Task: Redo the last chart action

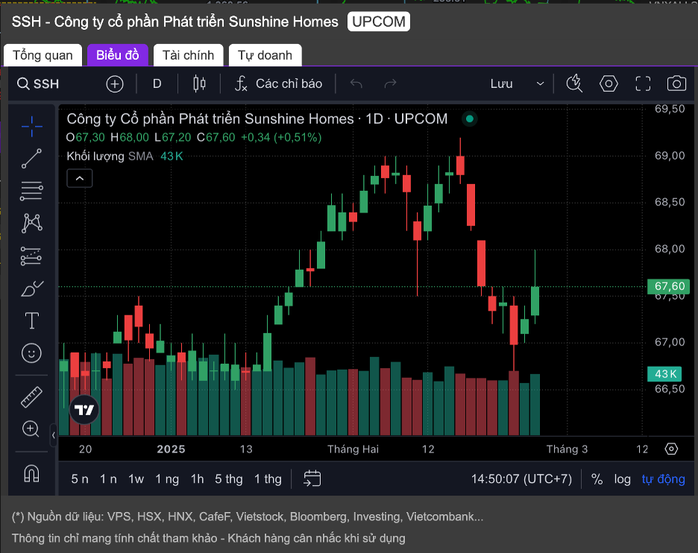Action: click(390, 84)
